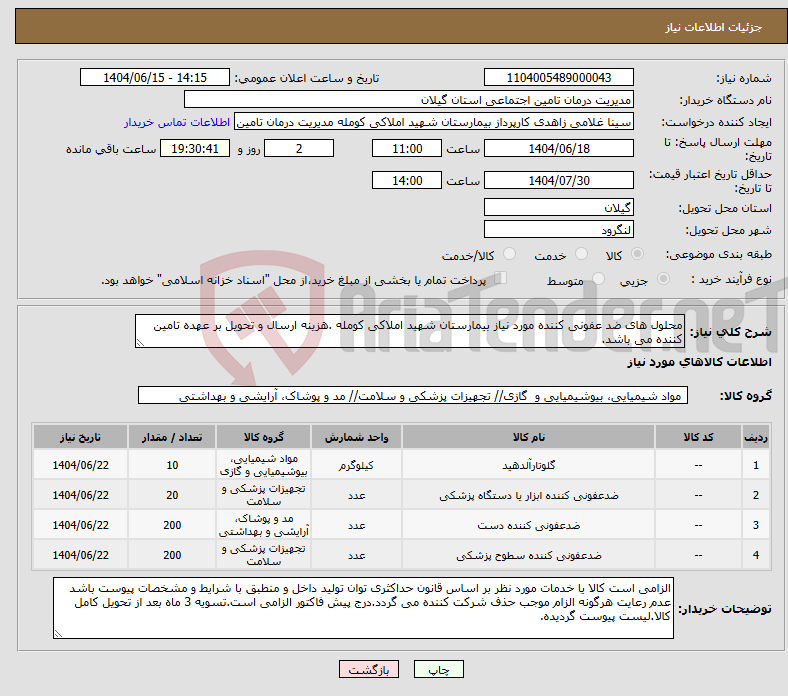Toggle the treasury documents payment checkbox
Screen dimensions: 788x696
point(501,280)
